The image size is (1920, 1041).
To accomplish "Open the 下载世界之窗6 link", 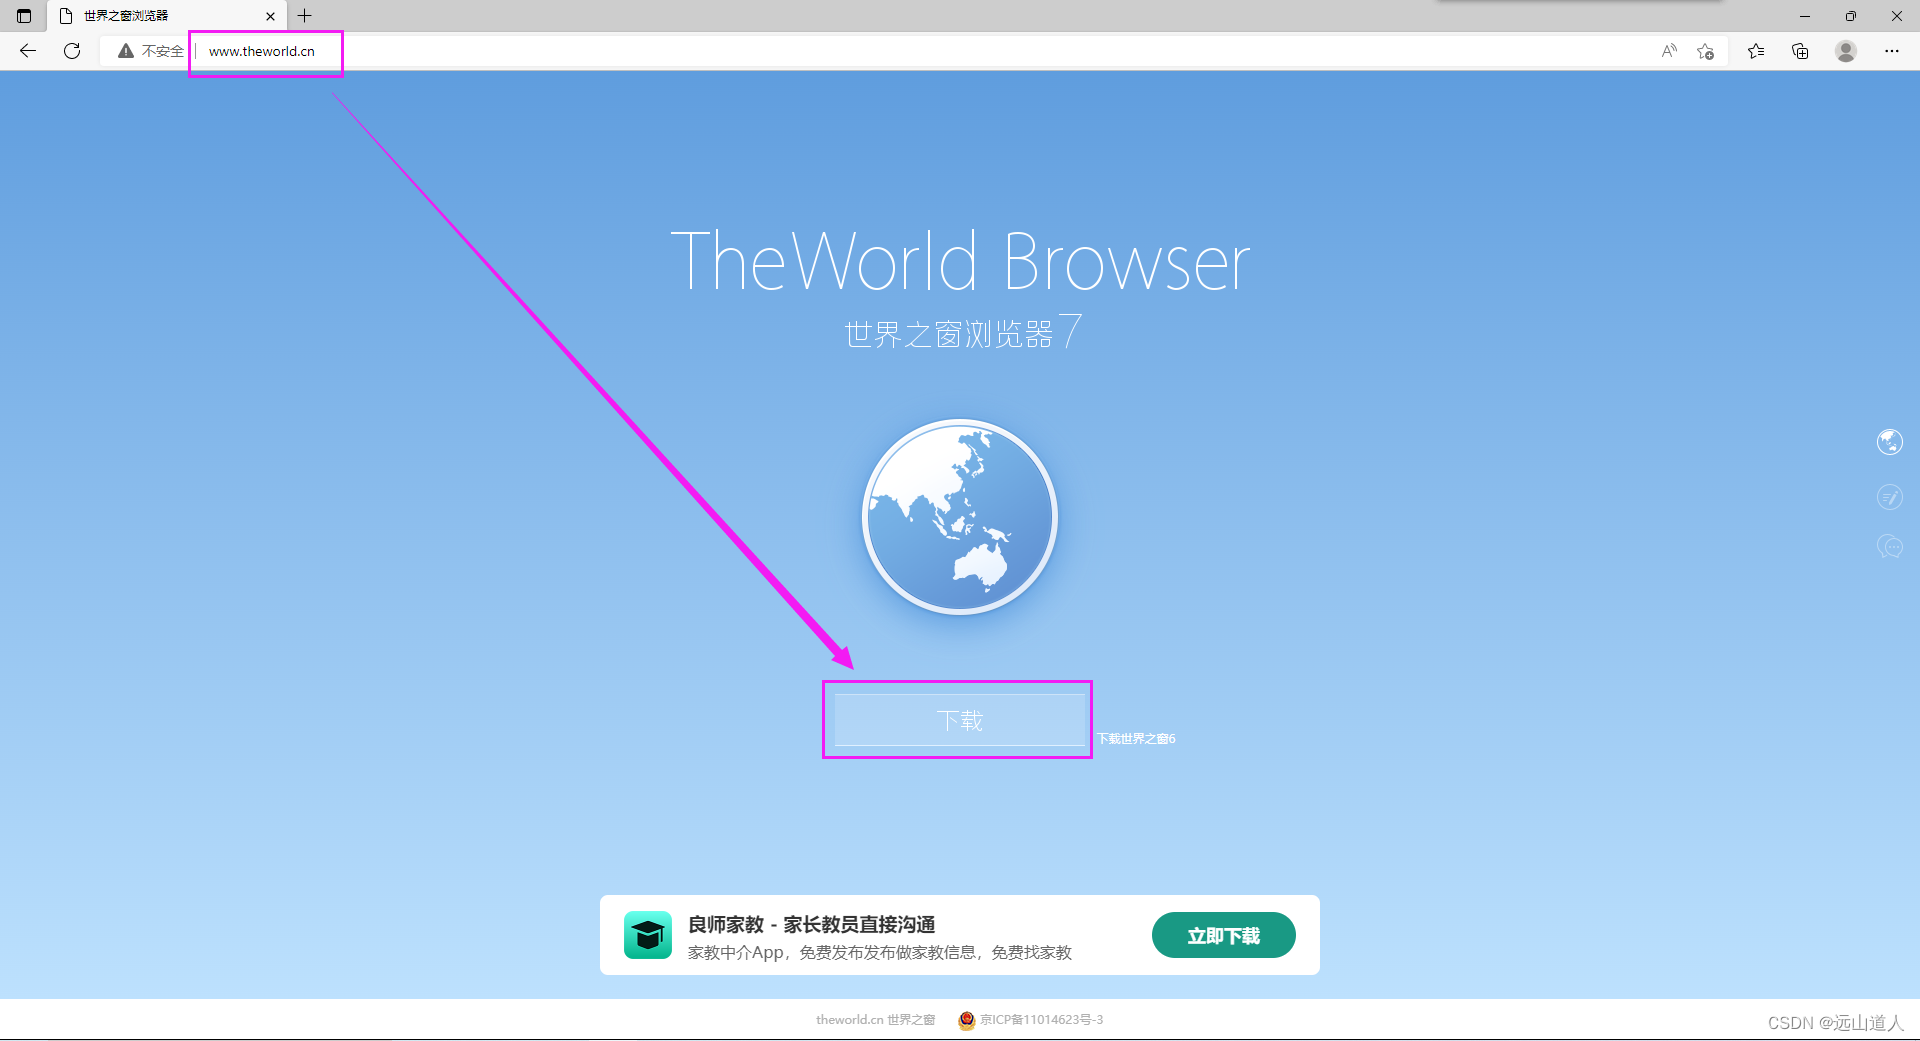I will click(1136, 739).
